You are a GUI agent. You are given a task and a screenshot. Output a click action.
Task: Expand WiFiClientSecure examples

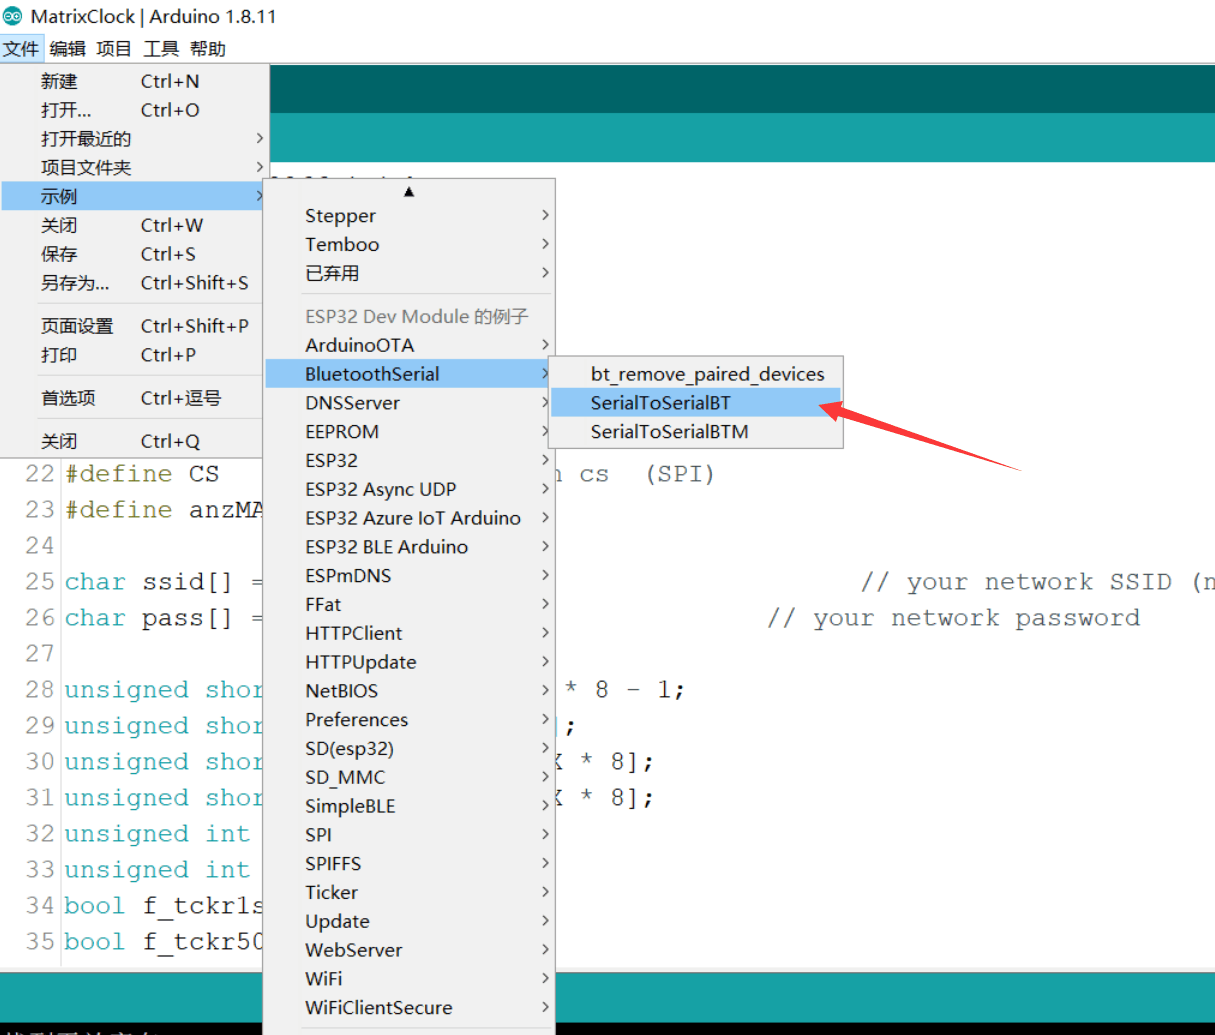(x=409, y=1008)
